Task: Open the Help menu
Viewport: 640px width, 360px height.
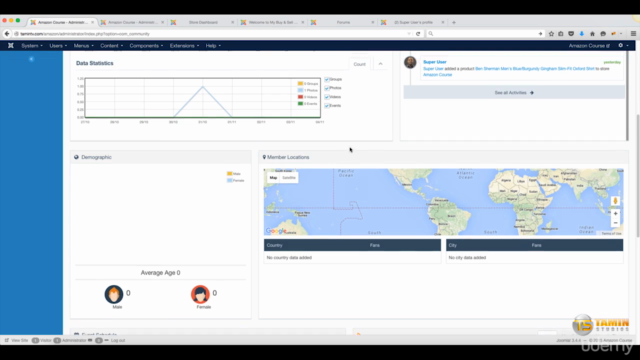Action: click(x=213, y=46)
